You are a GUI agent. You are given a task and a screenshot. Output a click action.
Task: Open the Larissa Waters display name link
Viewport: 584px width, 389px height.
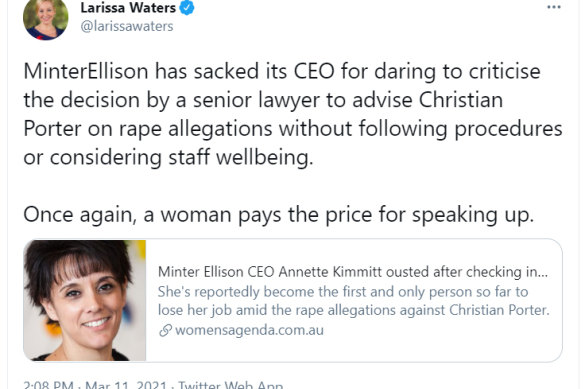click(x=128, y=8)
